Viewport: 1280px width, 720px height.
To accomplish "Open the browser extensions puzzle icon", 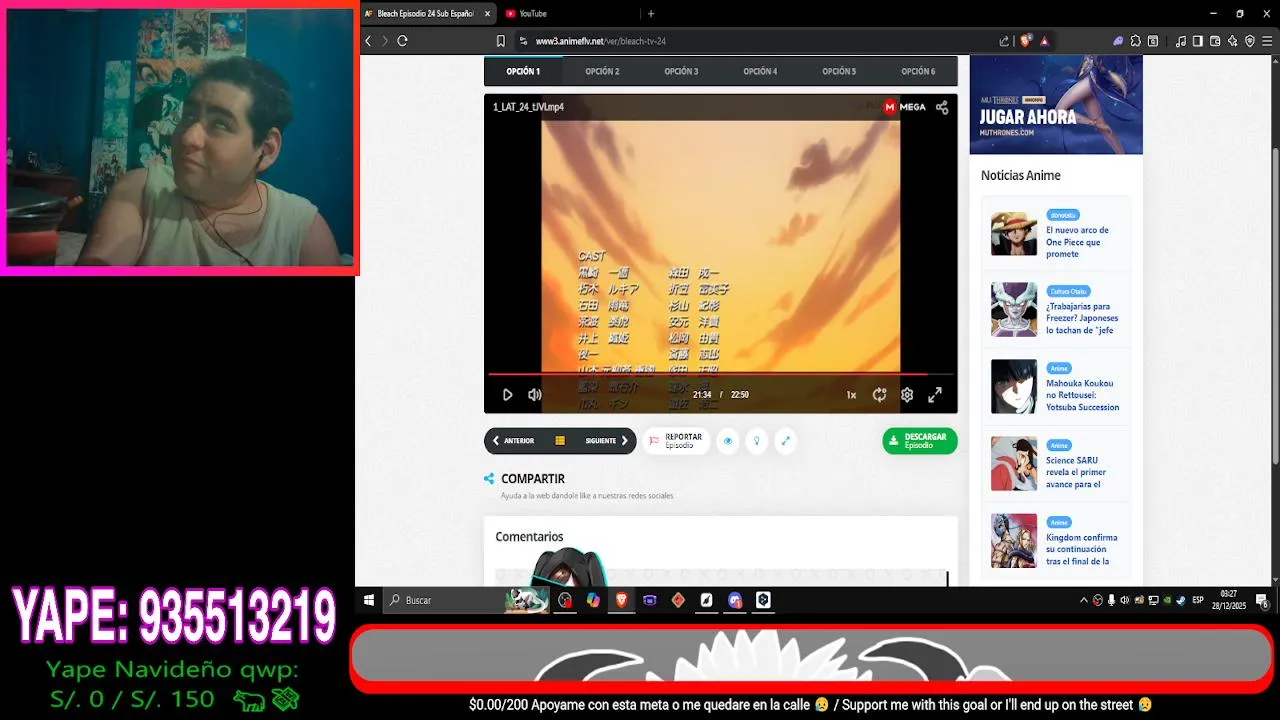I will coord(1136,41).
